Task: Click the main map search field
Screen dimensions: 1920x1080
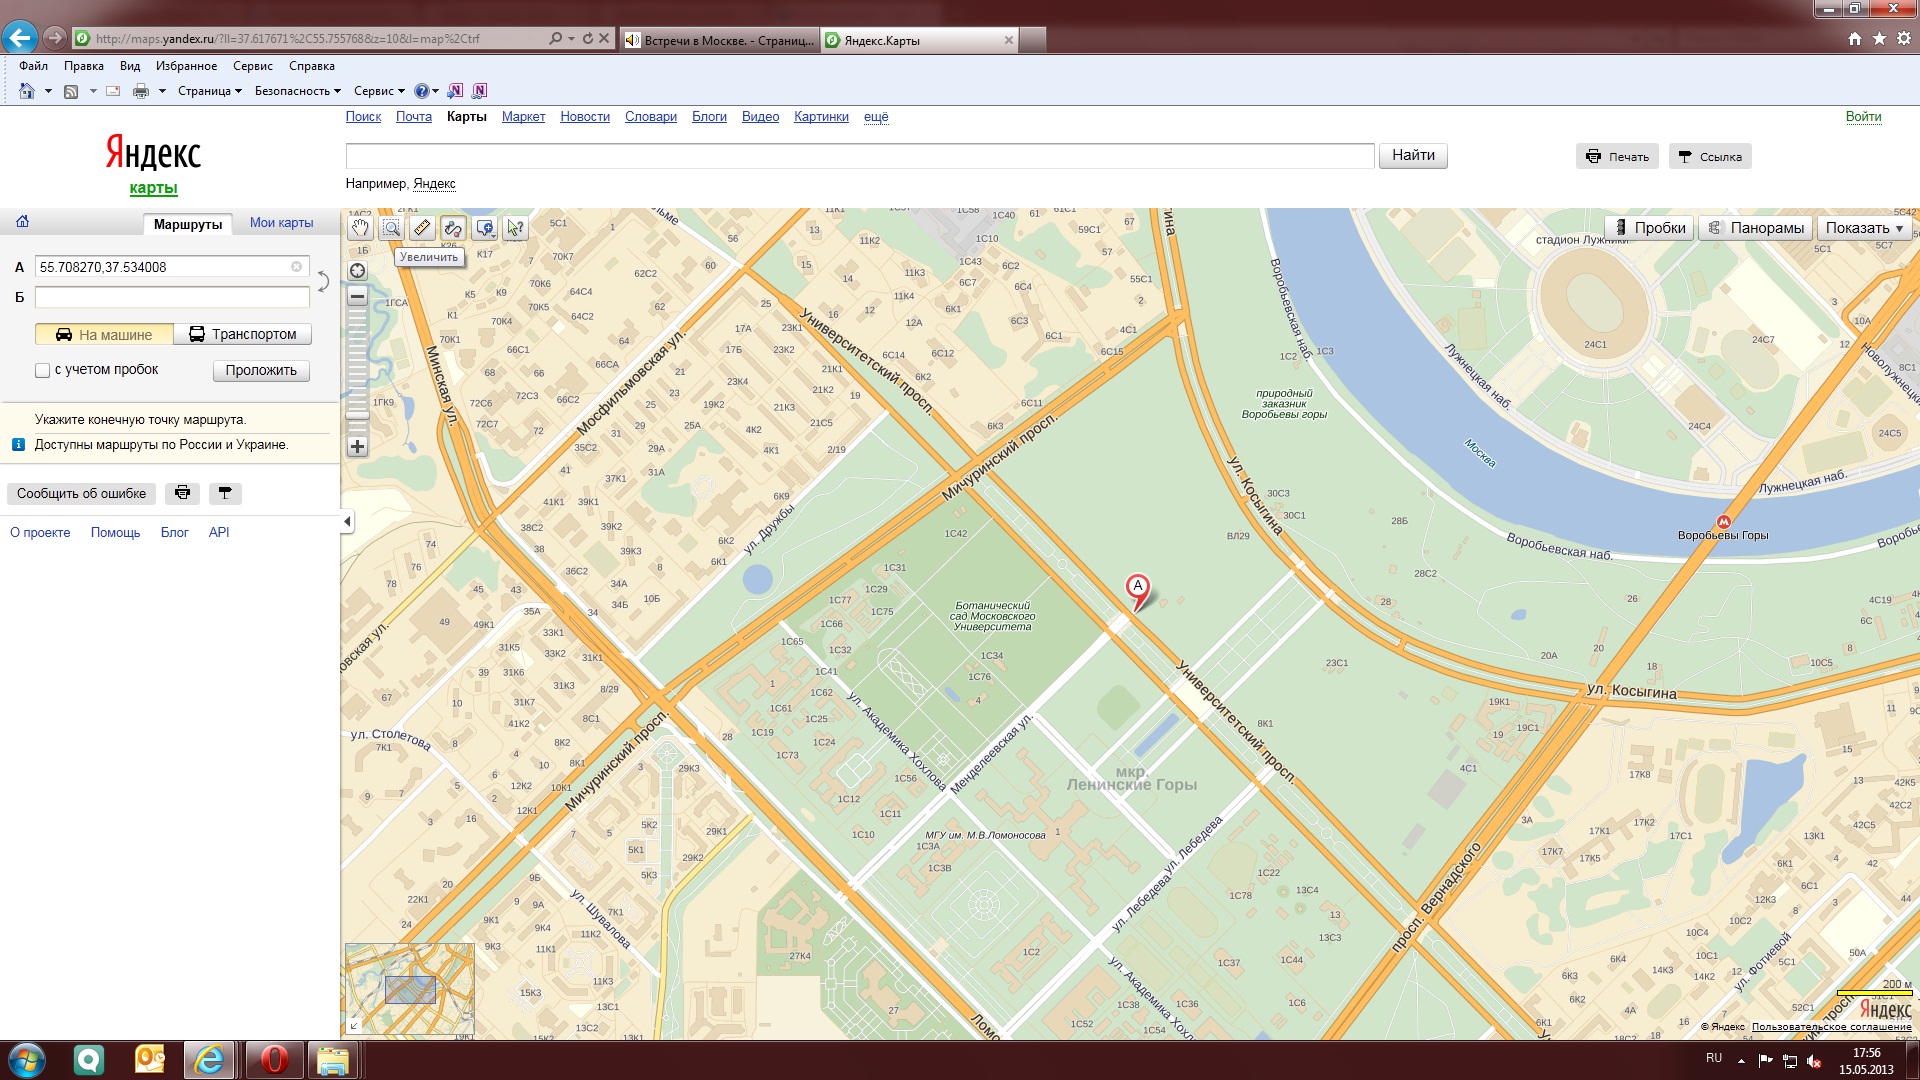Action: [x=860, y=156]
